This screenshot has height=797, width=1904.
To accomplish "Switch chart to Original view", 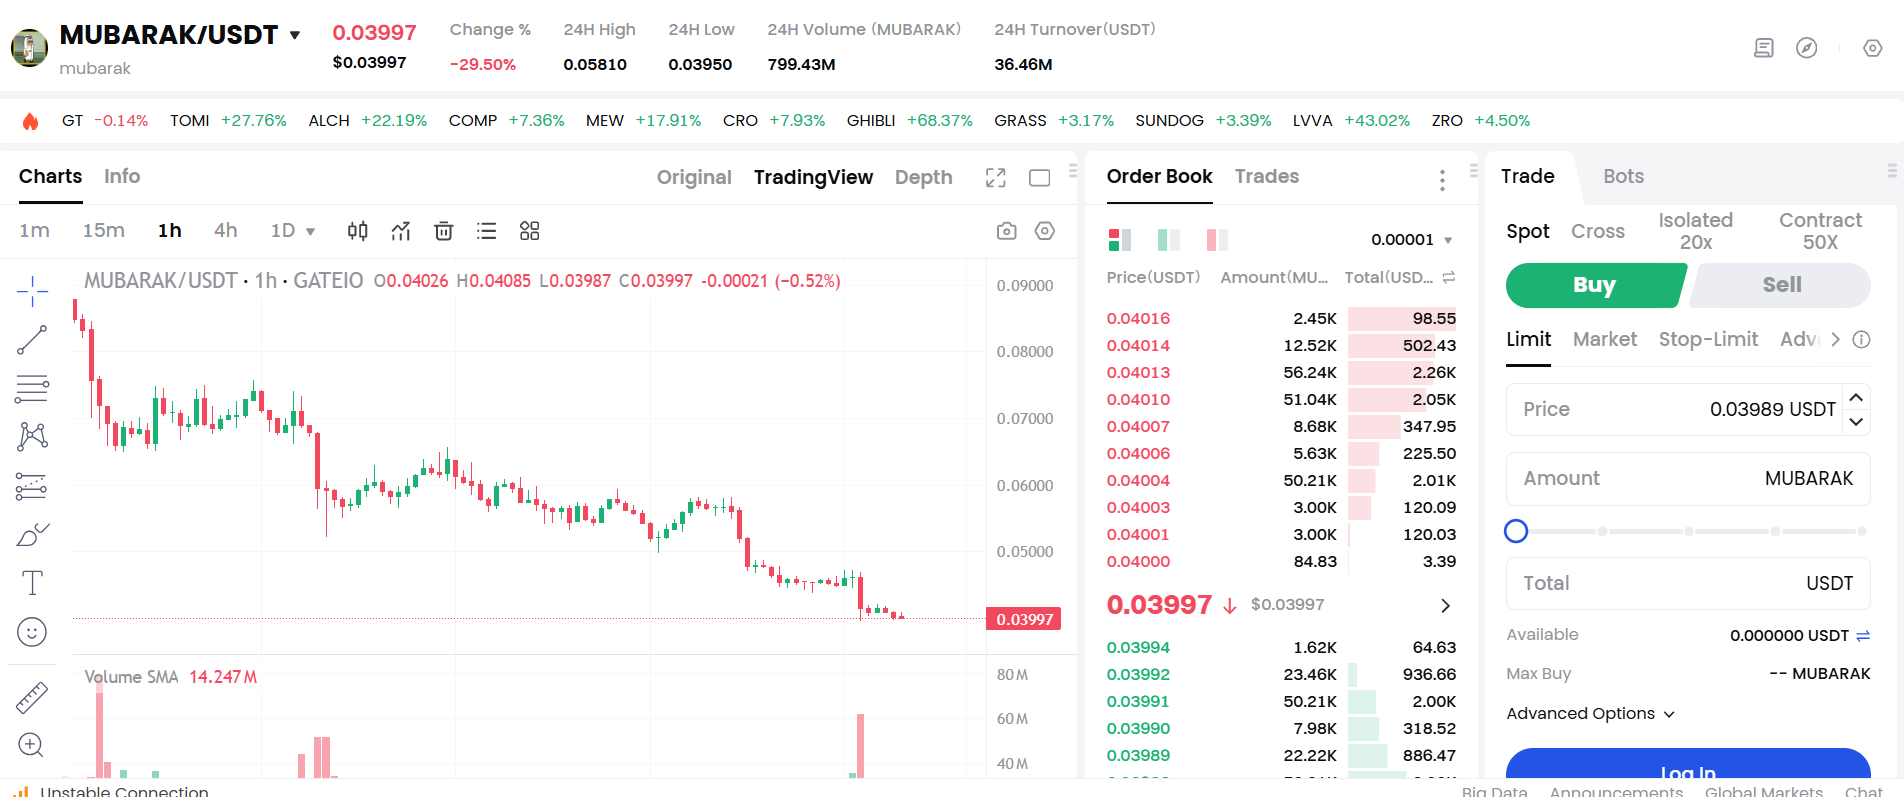I will tap(694, 177).
